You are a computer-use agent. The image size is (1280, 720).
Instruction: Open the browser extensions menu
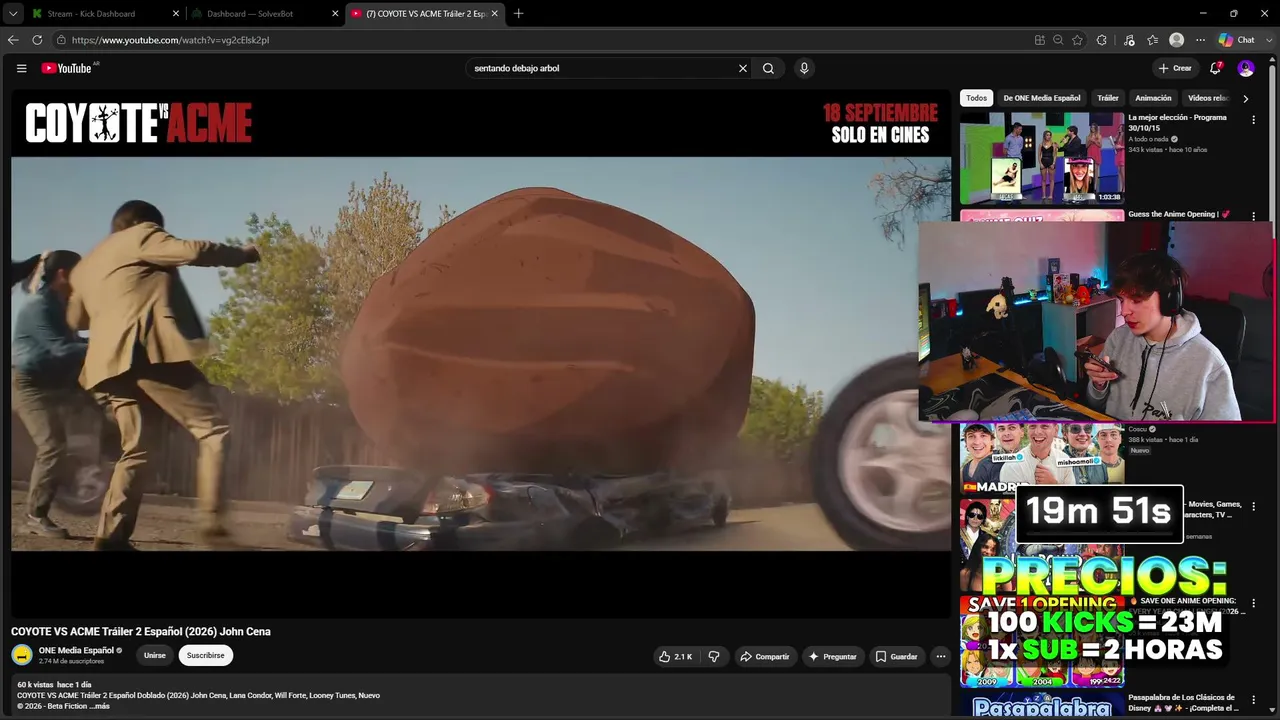point(1102,40)
